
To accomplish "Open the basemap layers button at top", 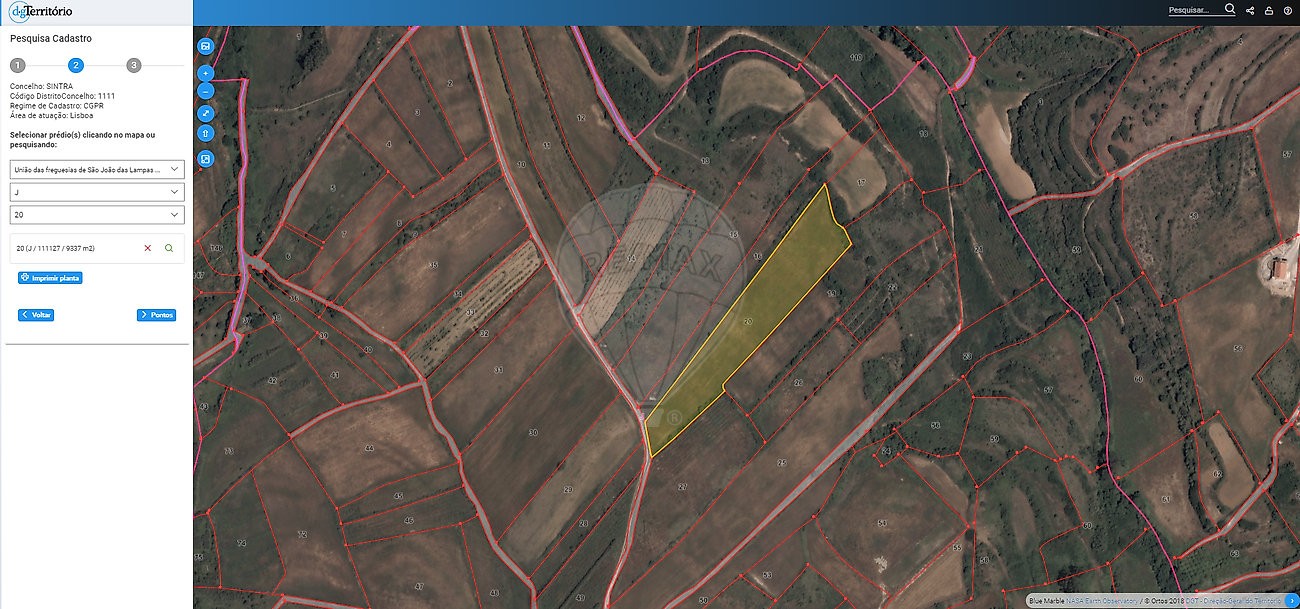I will (x=206, y=46).
